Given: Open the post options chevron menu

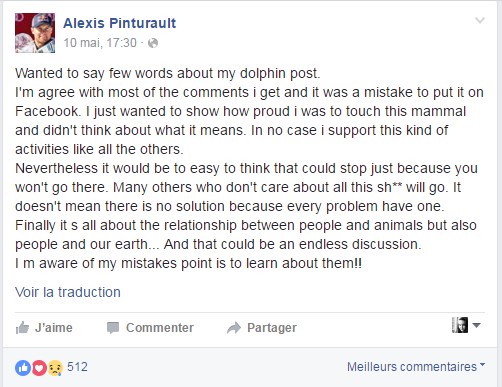Looking at the screenshot, I should (x=480, y=20).
